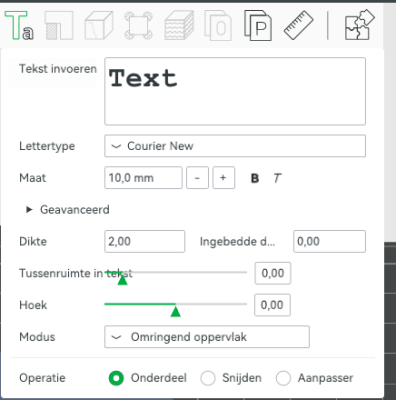The height and width of the screenshot is (400, 396).
Task: Click the Dikte 2,00 field
Action: [145, 241]
